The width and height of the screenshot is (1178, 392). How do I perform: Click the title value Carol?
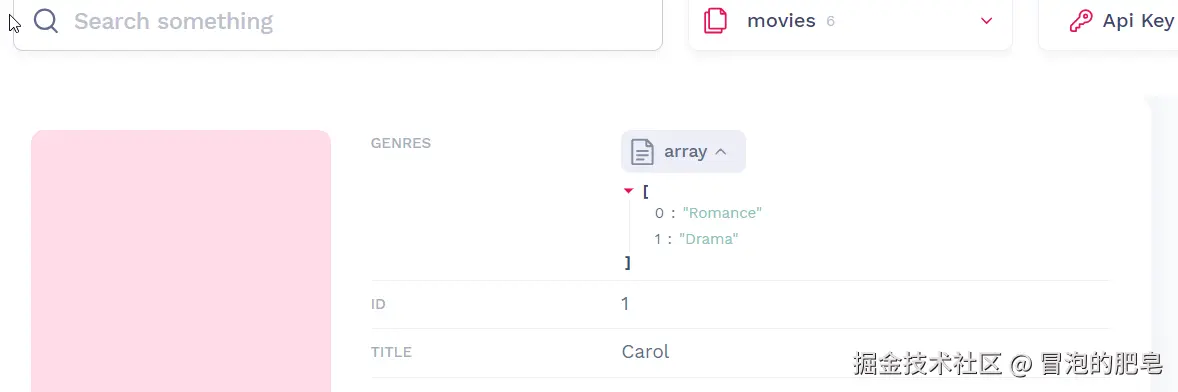(645, 351)
